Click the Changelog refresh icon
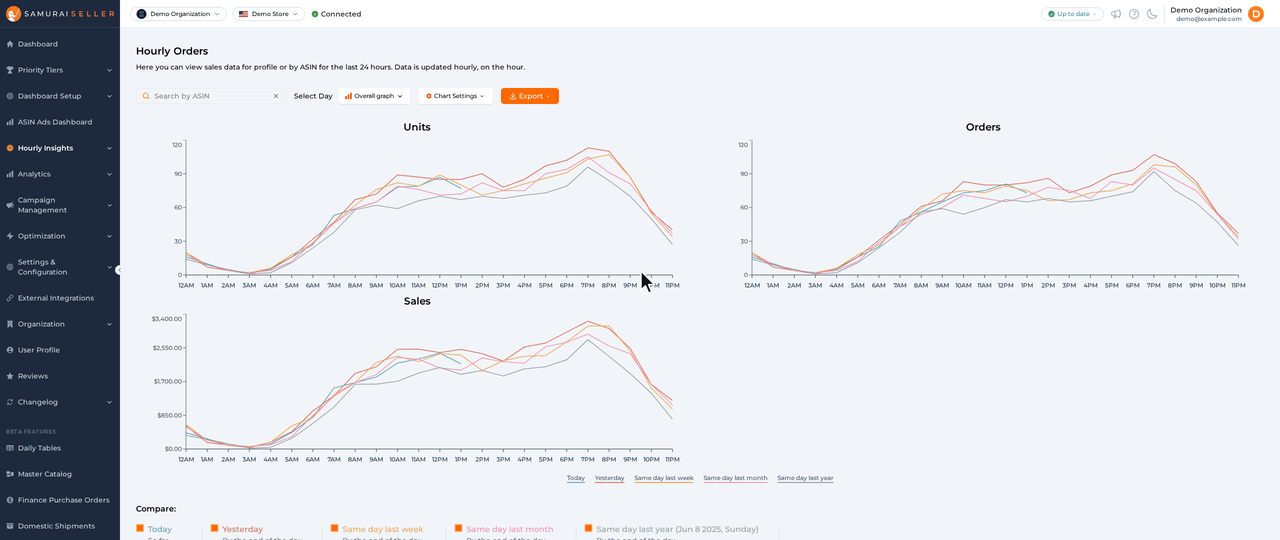 click(10, 402)
